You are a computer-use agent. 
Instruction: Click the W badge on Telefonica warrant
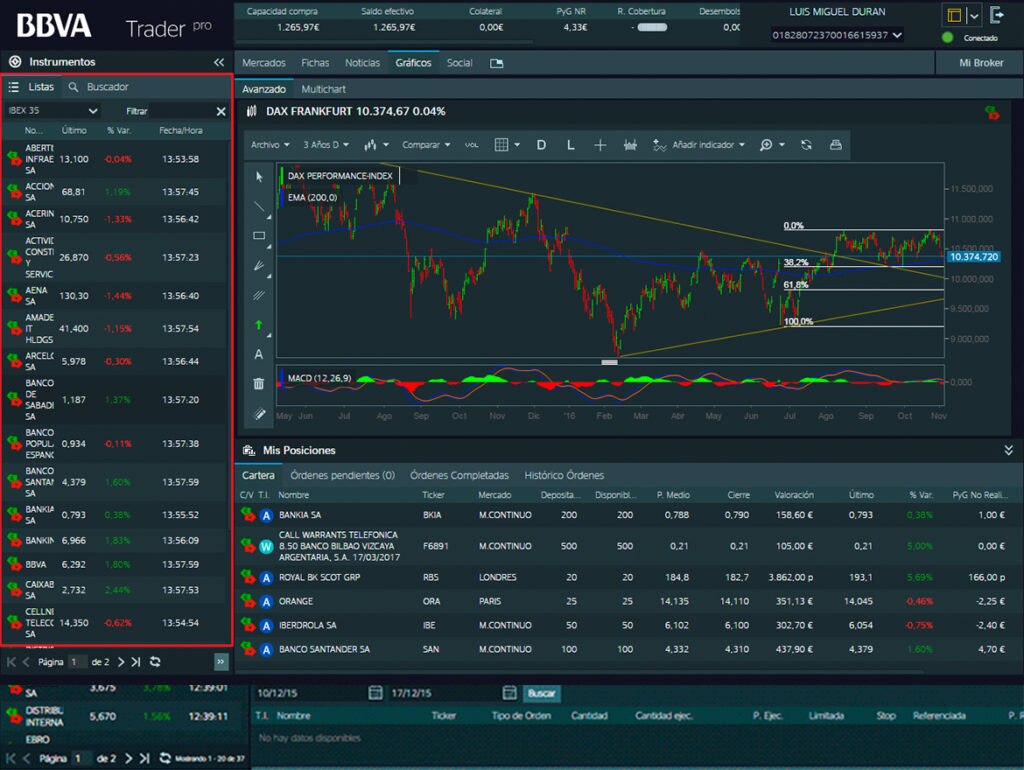pyautogui.click(x=266, y=547)
